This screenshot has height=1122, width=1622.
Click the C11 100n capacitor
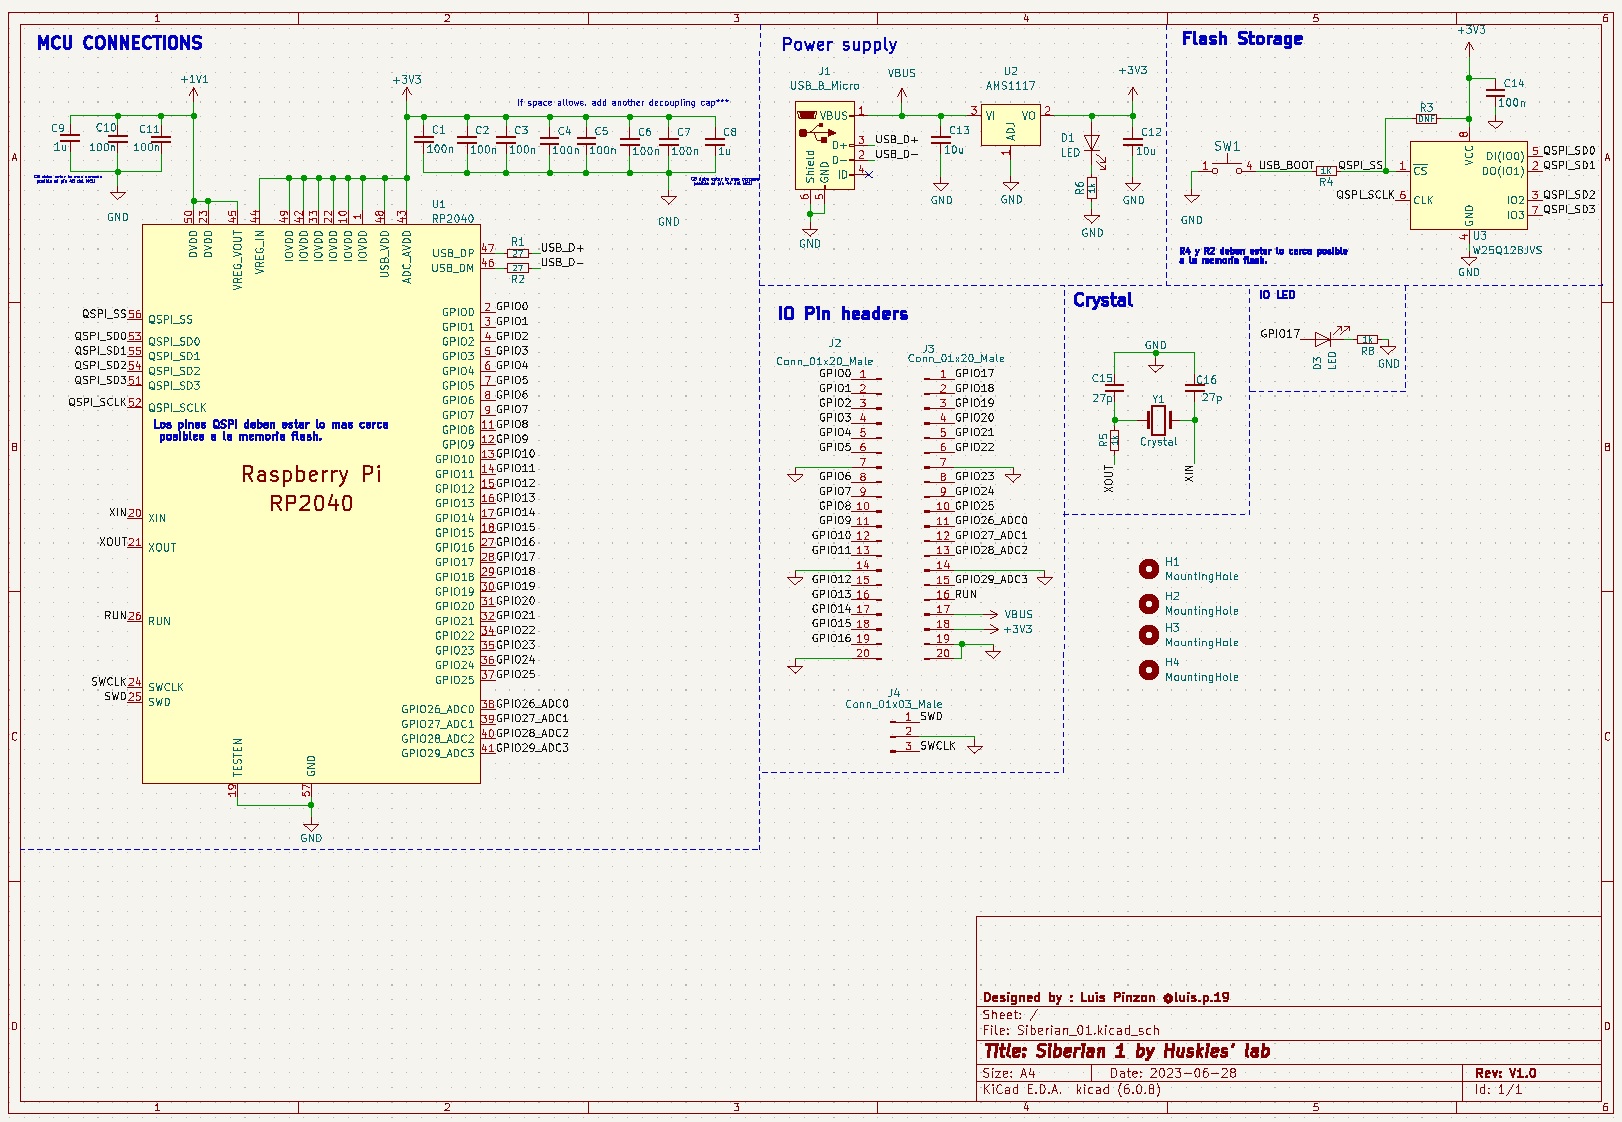click(x=161, y=141)
